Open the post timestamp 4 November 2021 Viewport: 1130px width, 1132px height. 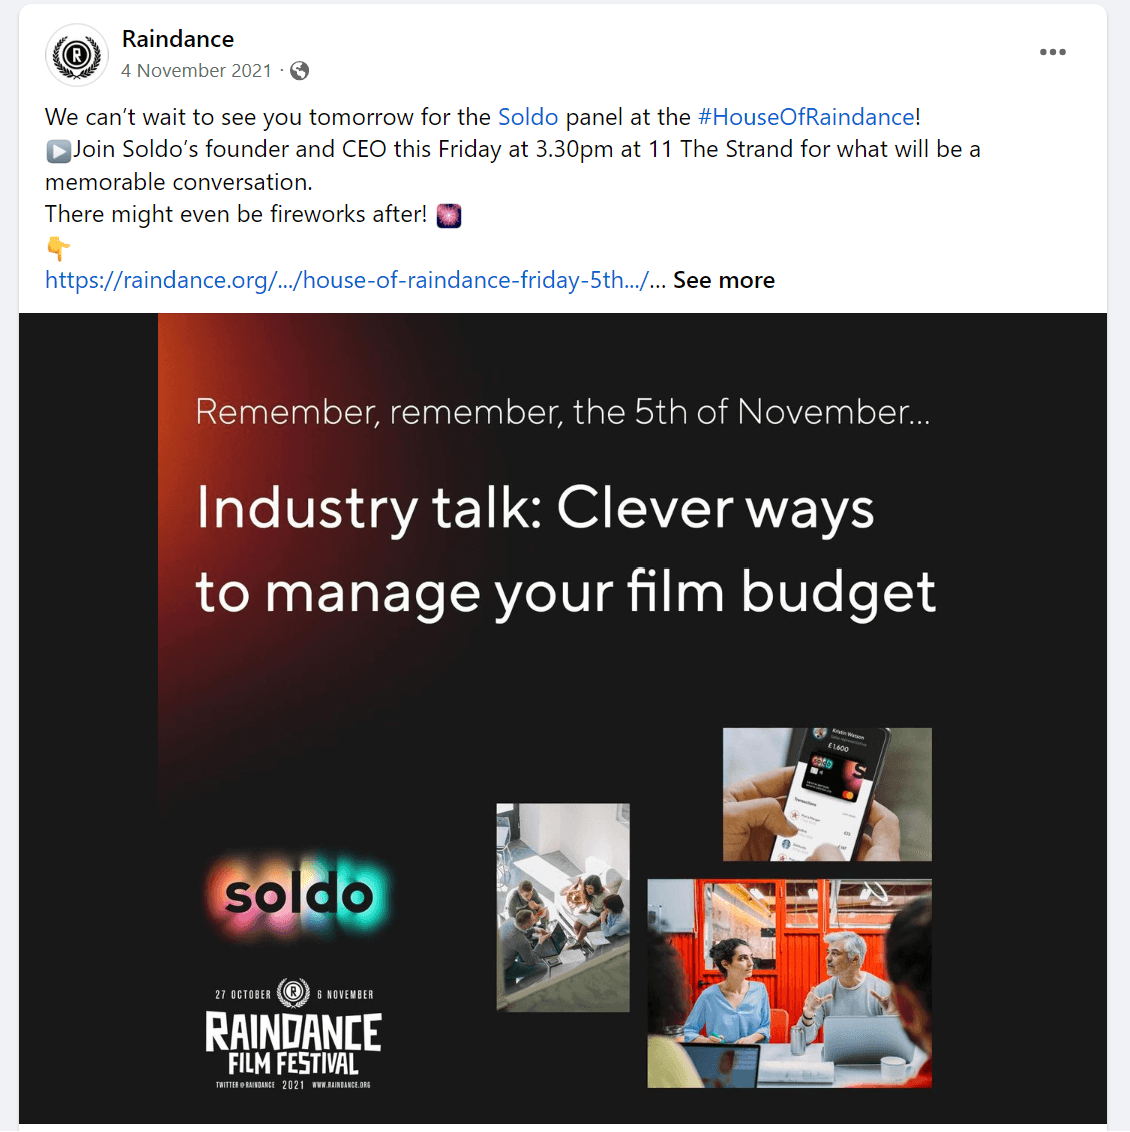196,71
